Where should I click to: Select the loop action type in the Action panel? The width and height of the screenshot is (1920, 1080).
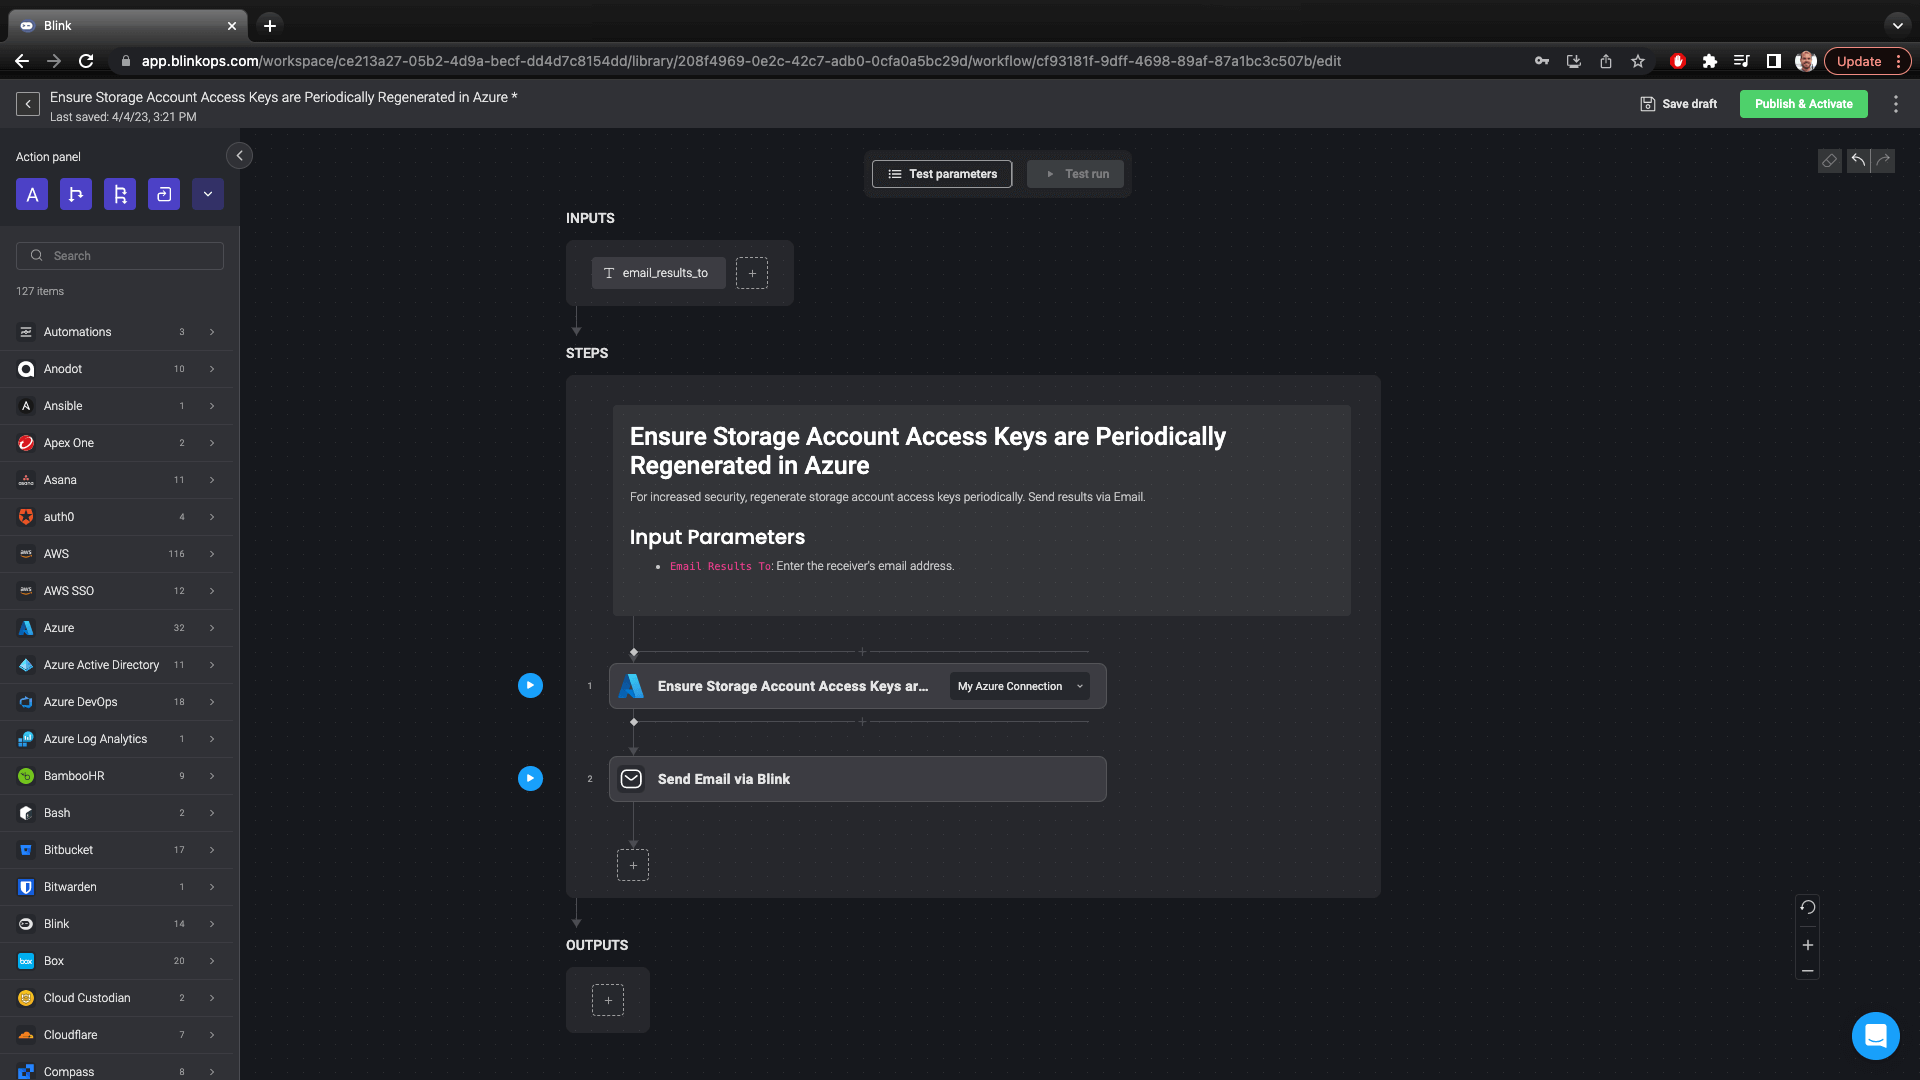(163, 194)
